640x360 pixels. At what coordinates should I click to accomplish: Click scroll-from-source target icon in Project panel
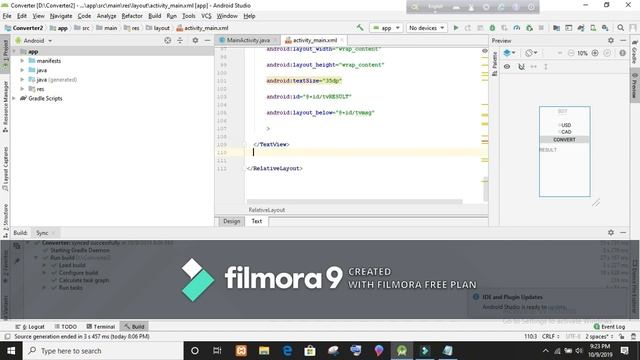point(167,40)
